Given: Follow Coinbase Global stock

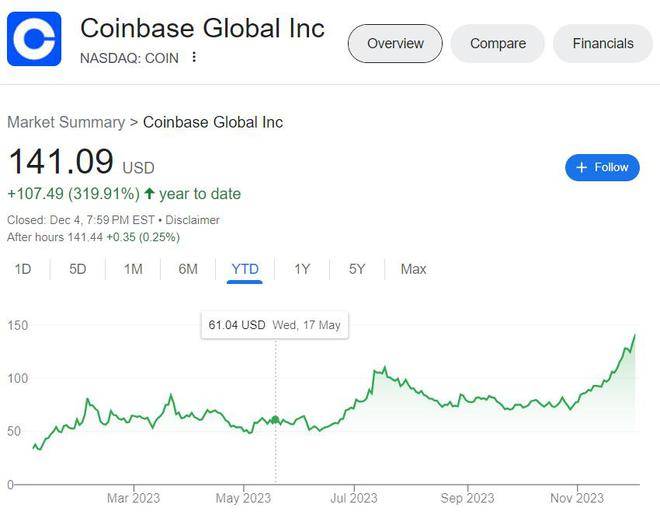Looking at the screenshot, I should click(602, 167).
